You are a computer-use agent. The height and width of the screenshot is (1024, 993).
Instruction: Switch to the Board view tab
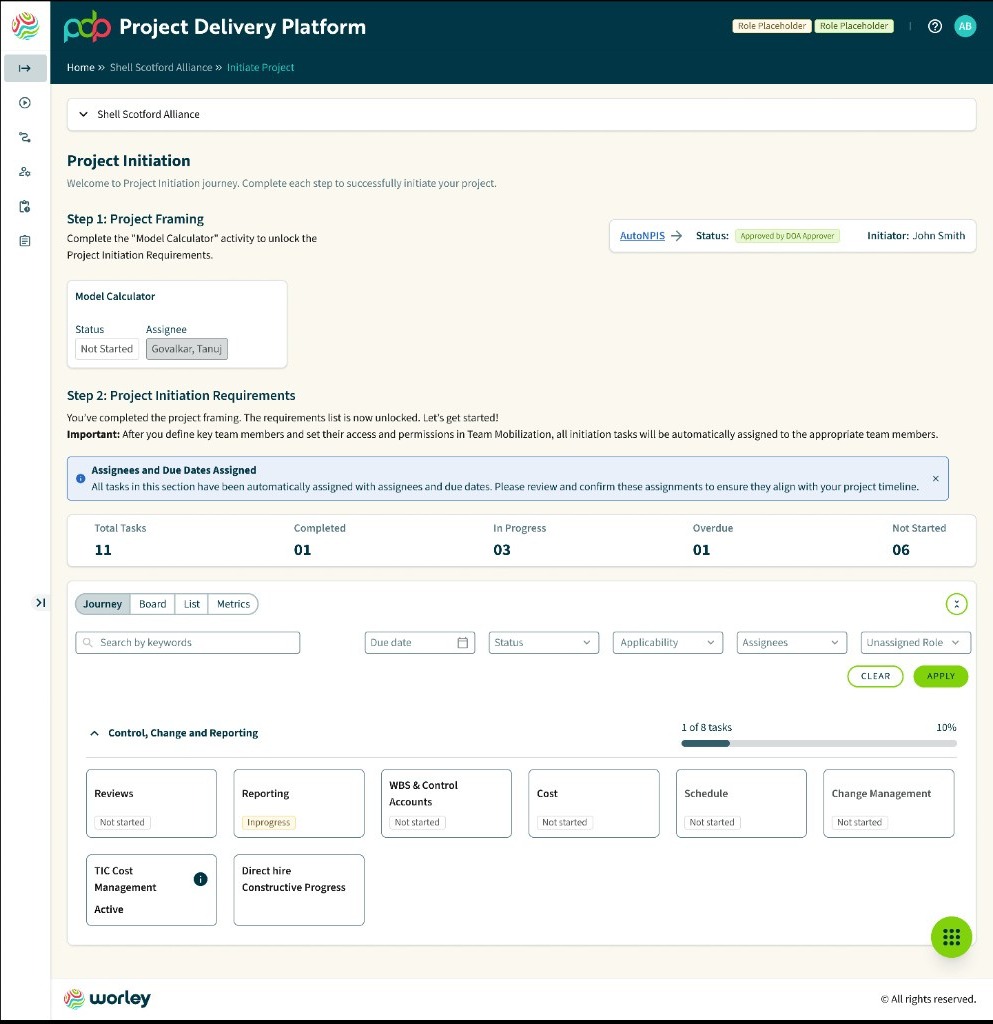tap(153, 604)
